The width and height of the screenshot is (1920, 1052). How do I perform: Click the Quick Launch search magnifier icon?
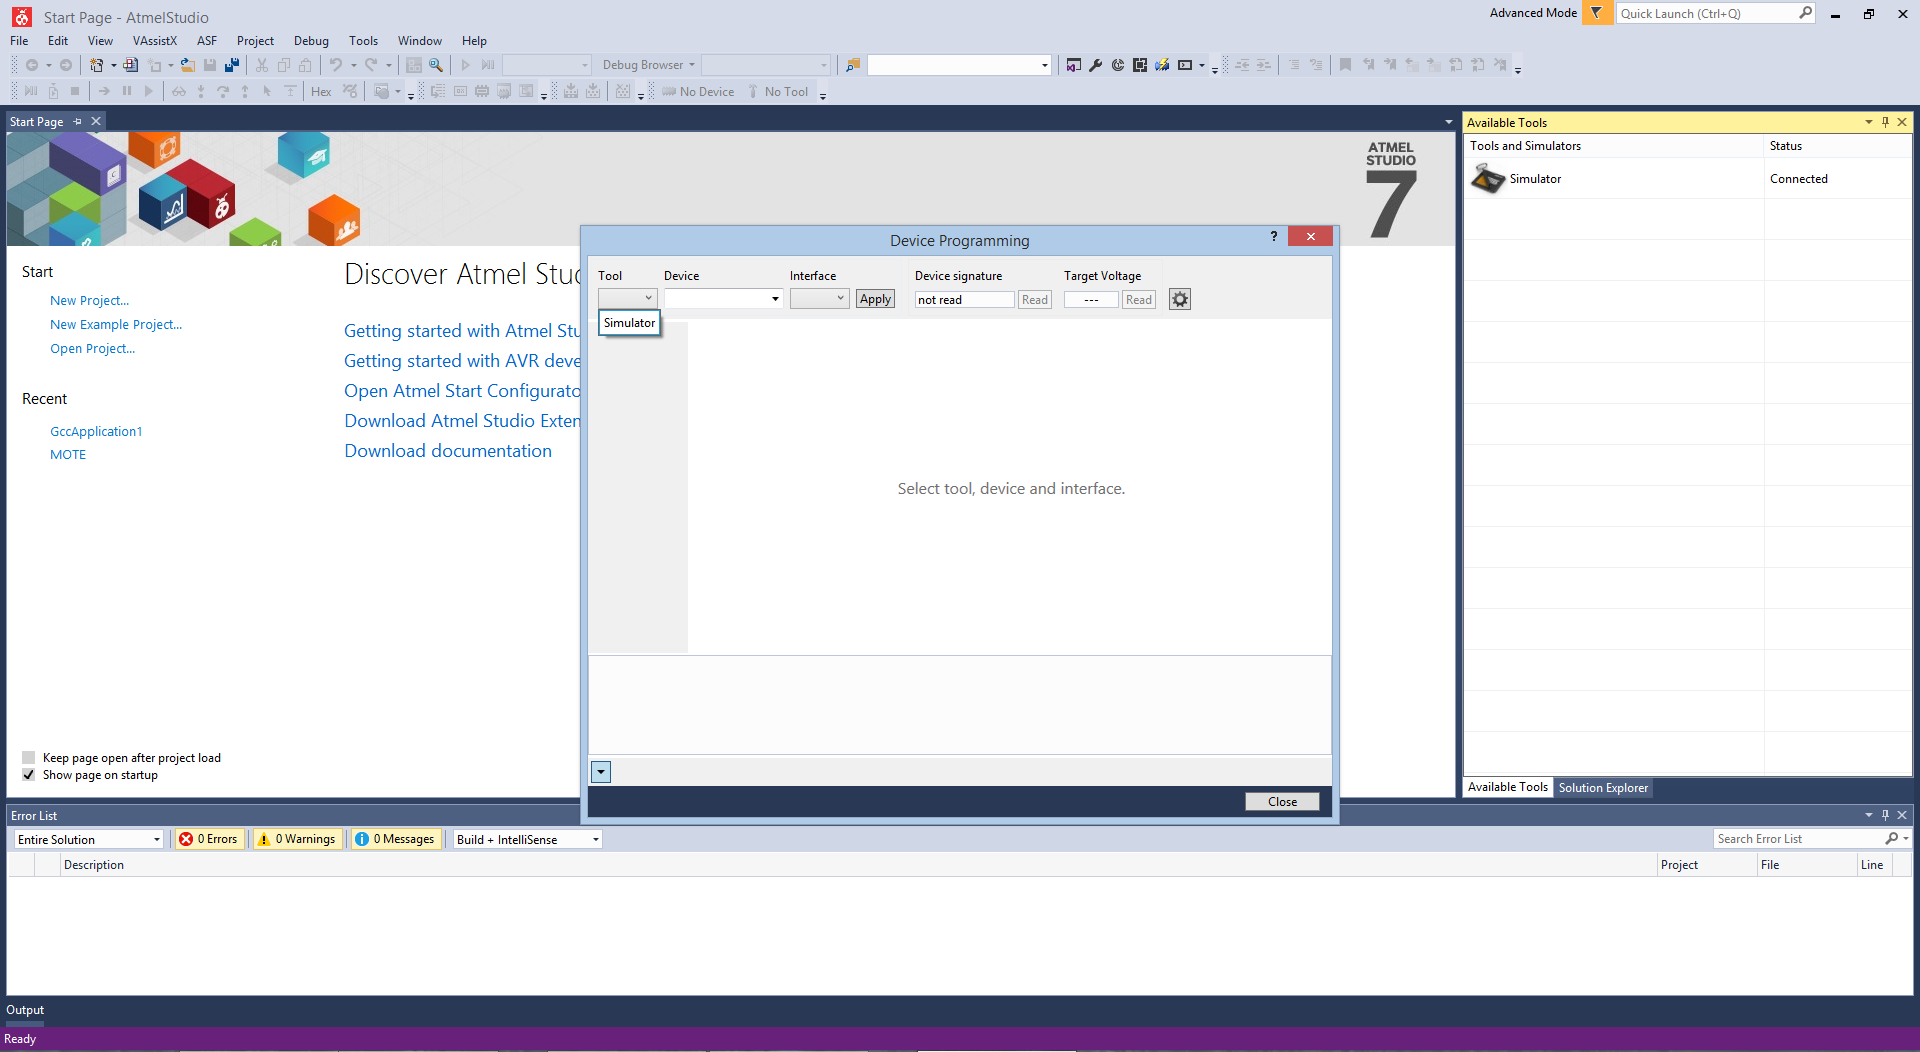pyautogui.click(x=1805, y=13)
